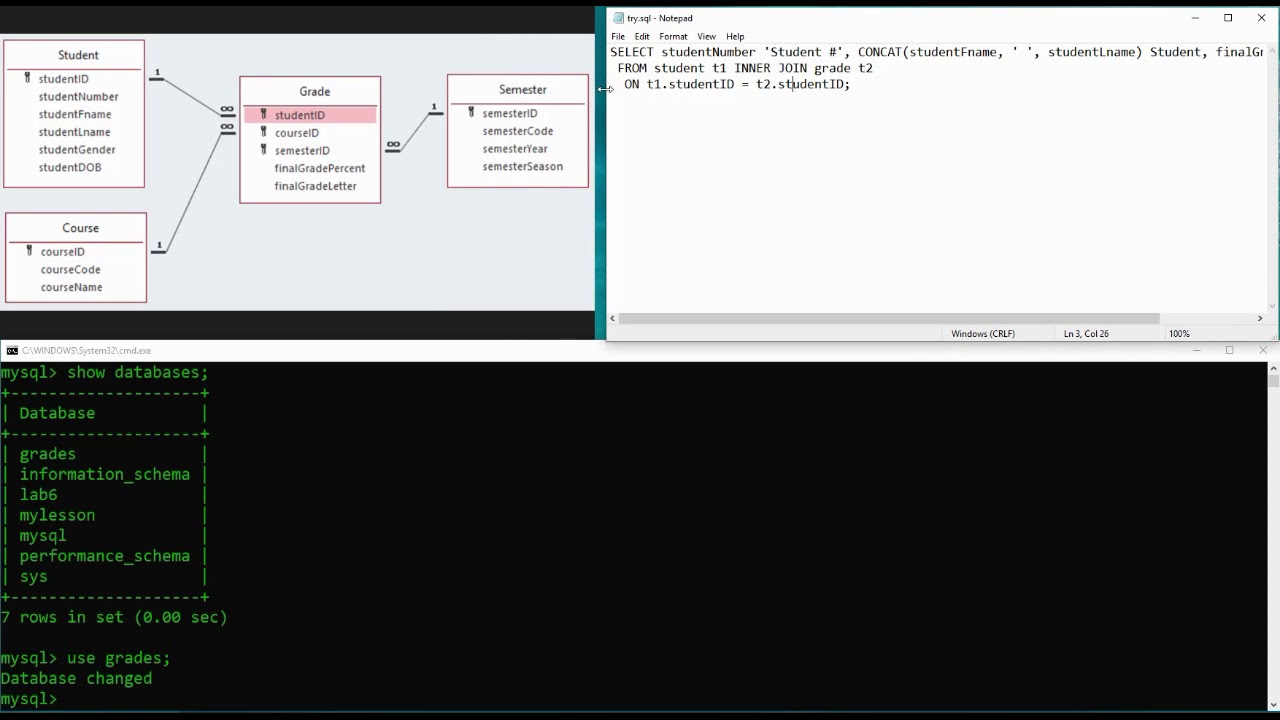Screen dimensions: 1280x720
Task: Close the Notepad window
Action: click(x=1261, y=18)
